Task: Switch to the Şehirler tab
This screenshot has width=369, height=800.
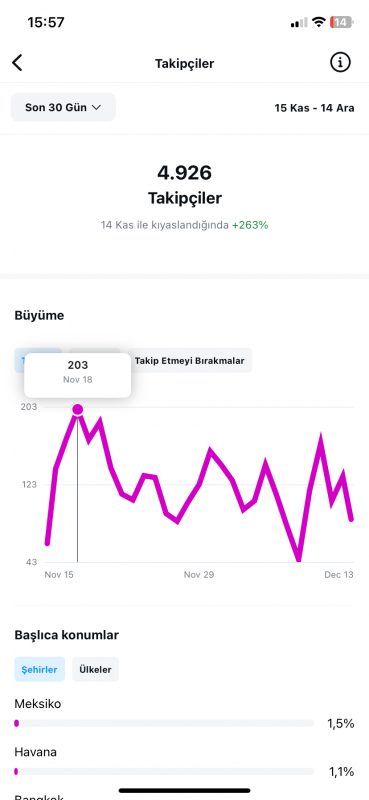Action: [39, 669]
